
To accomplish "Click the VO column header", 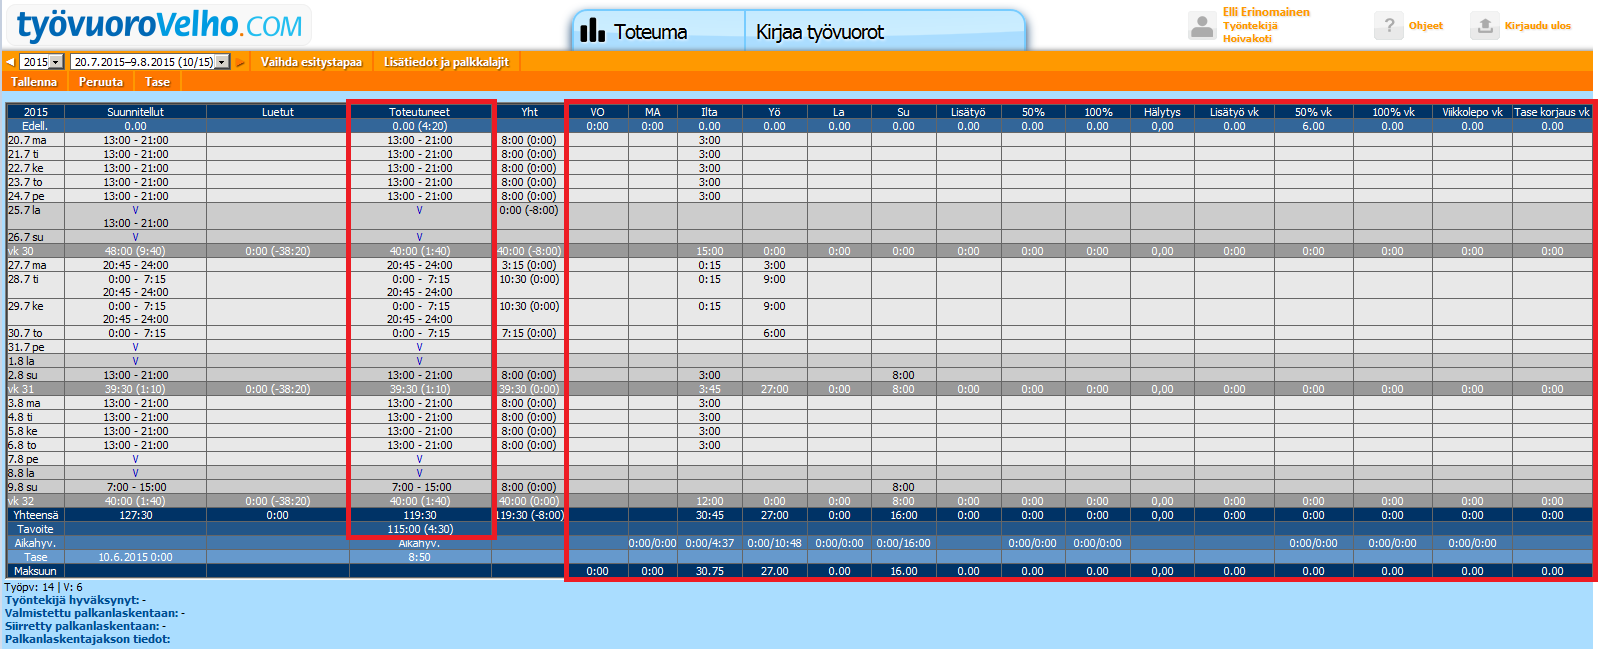I will click(x=597, y=112).
